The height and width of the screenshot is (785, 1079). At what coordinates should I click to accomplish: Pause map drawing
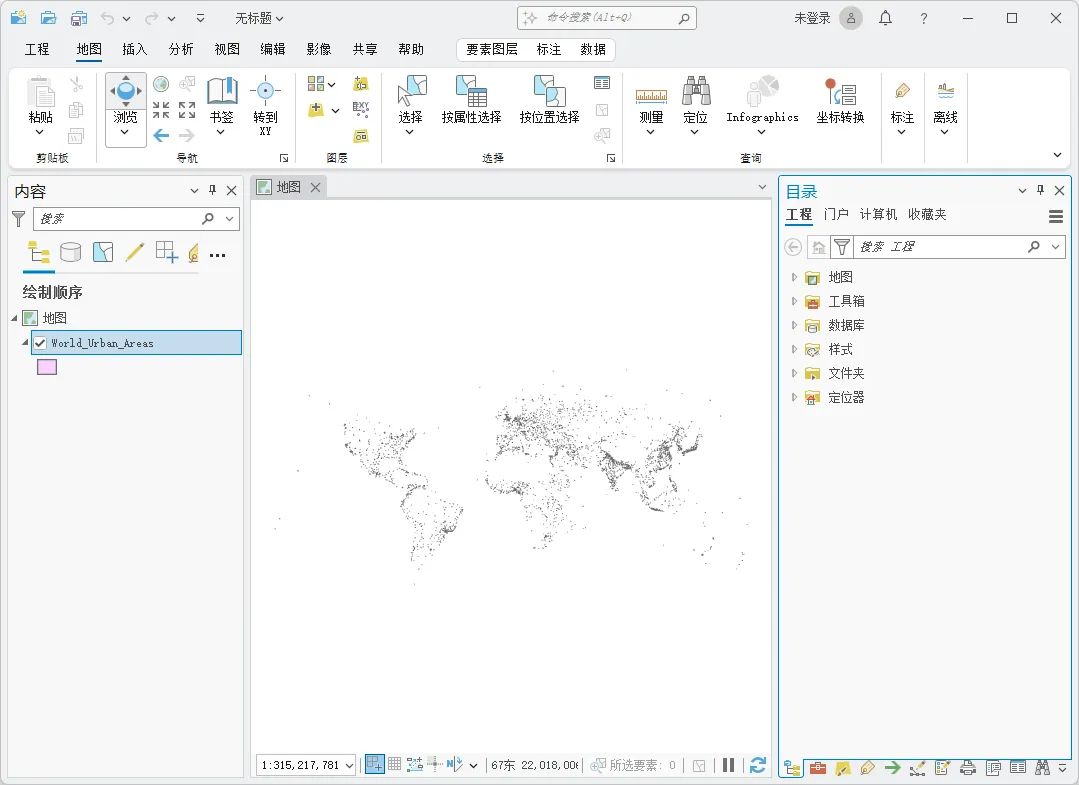(729, 764)
